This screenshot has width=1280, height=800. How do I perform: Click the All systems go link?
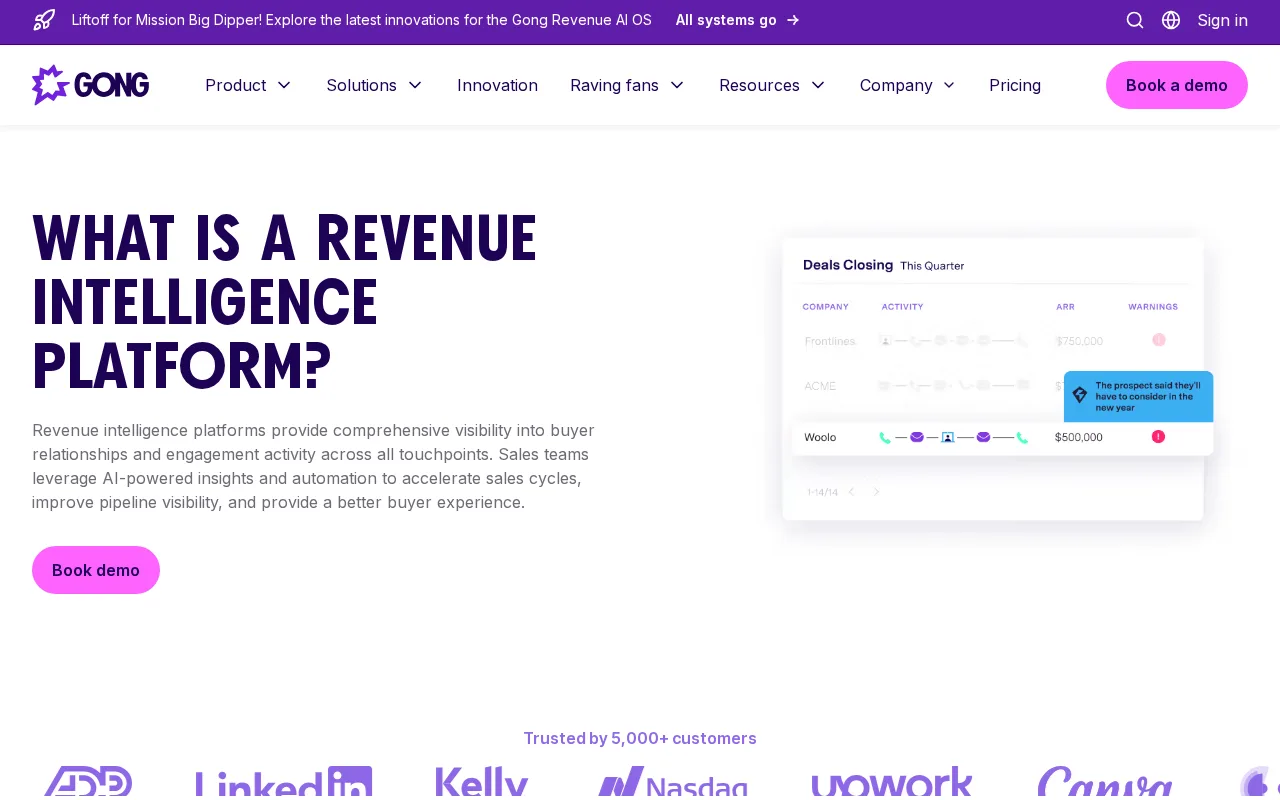(x=737, y=20)
